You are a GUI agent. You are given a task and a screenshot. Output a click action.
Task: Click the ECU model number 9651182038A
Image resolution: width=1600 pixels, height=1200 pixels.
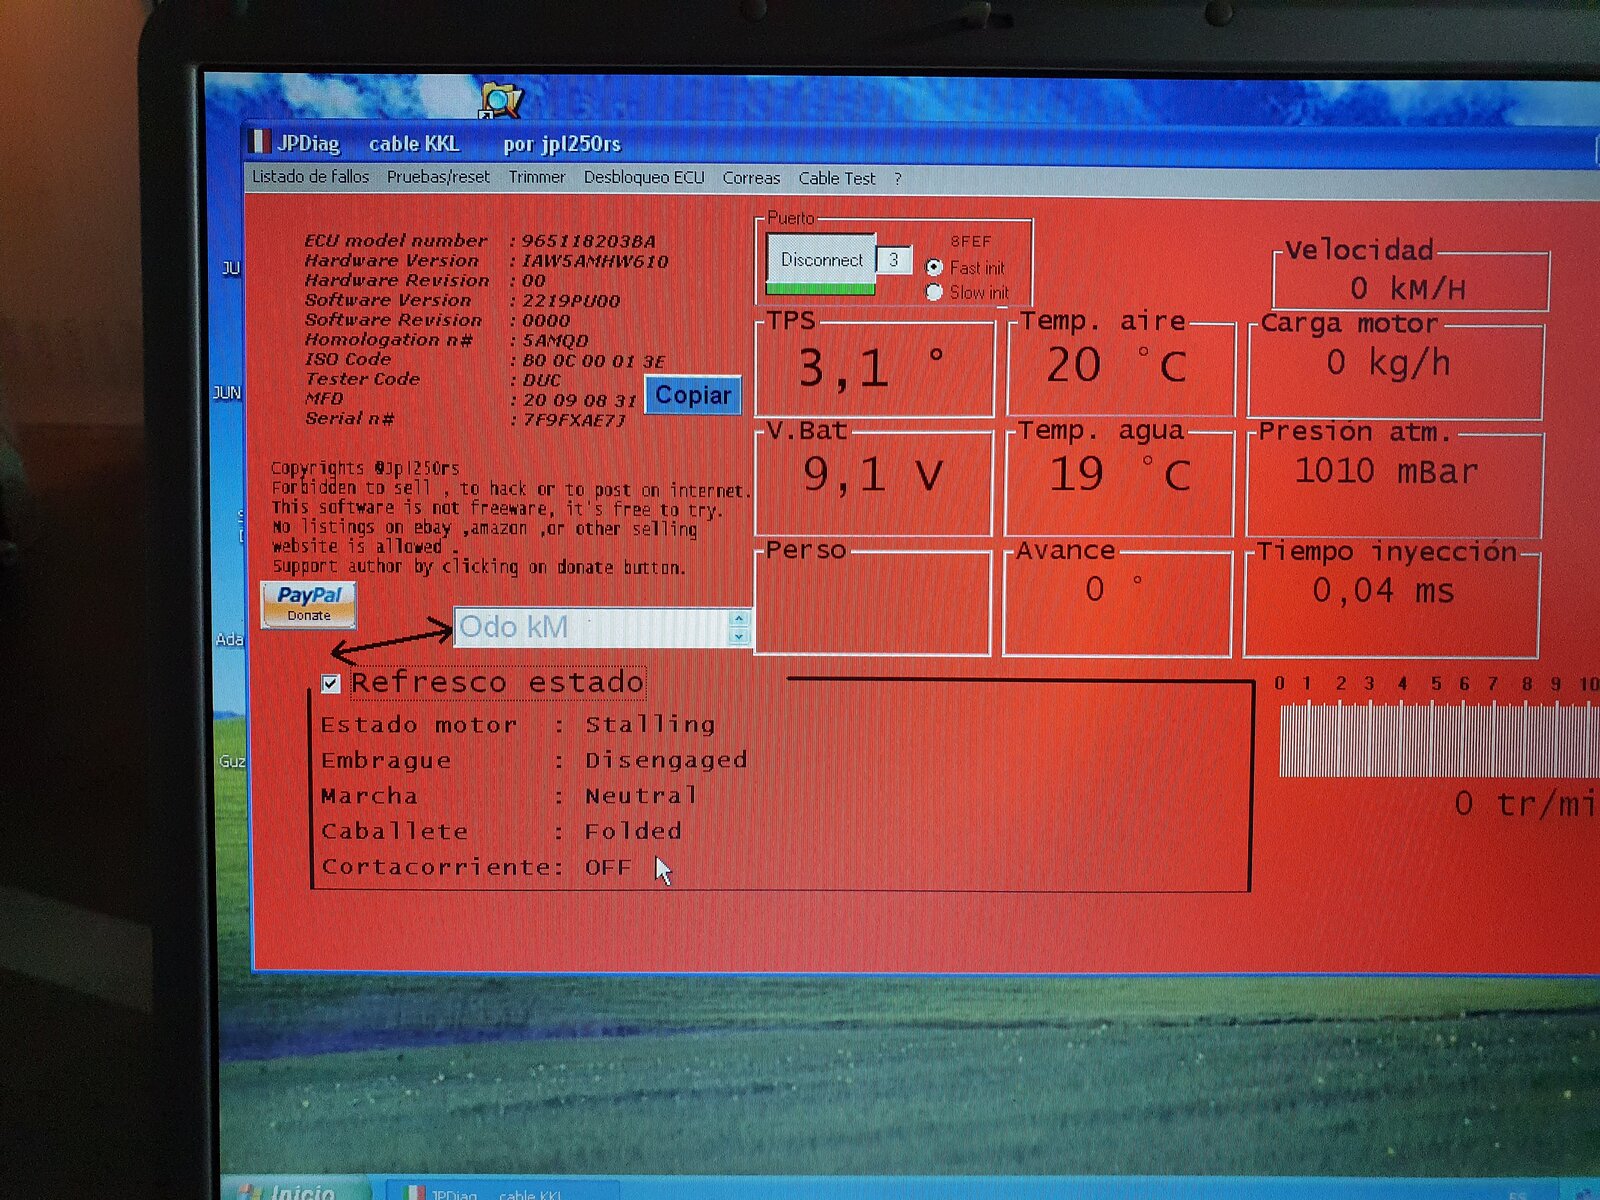click(x=588, y=241)
